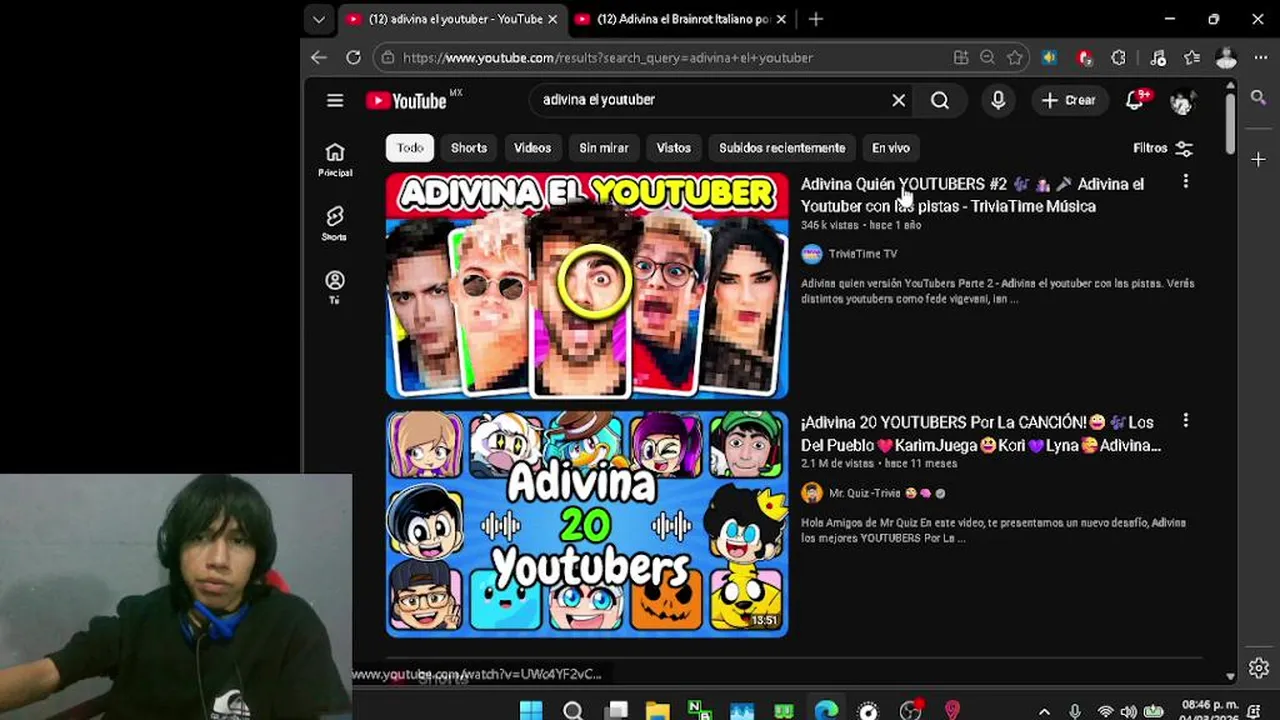Close the Adivina el Brainrot Italiano tab
Viewport: 1280px width, 720px height.
coord(781,19)
